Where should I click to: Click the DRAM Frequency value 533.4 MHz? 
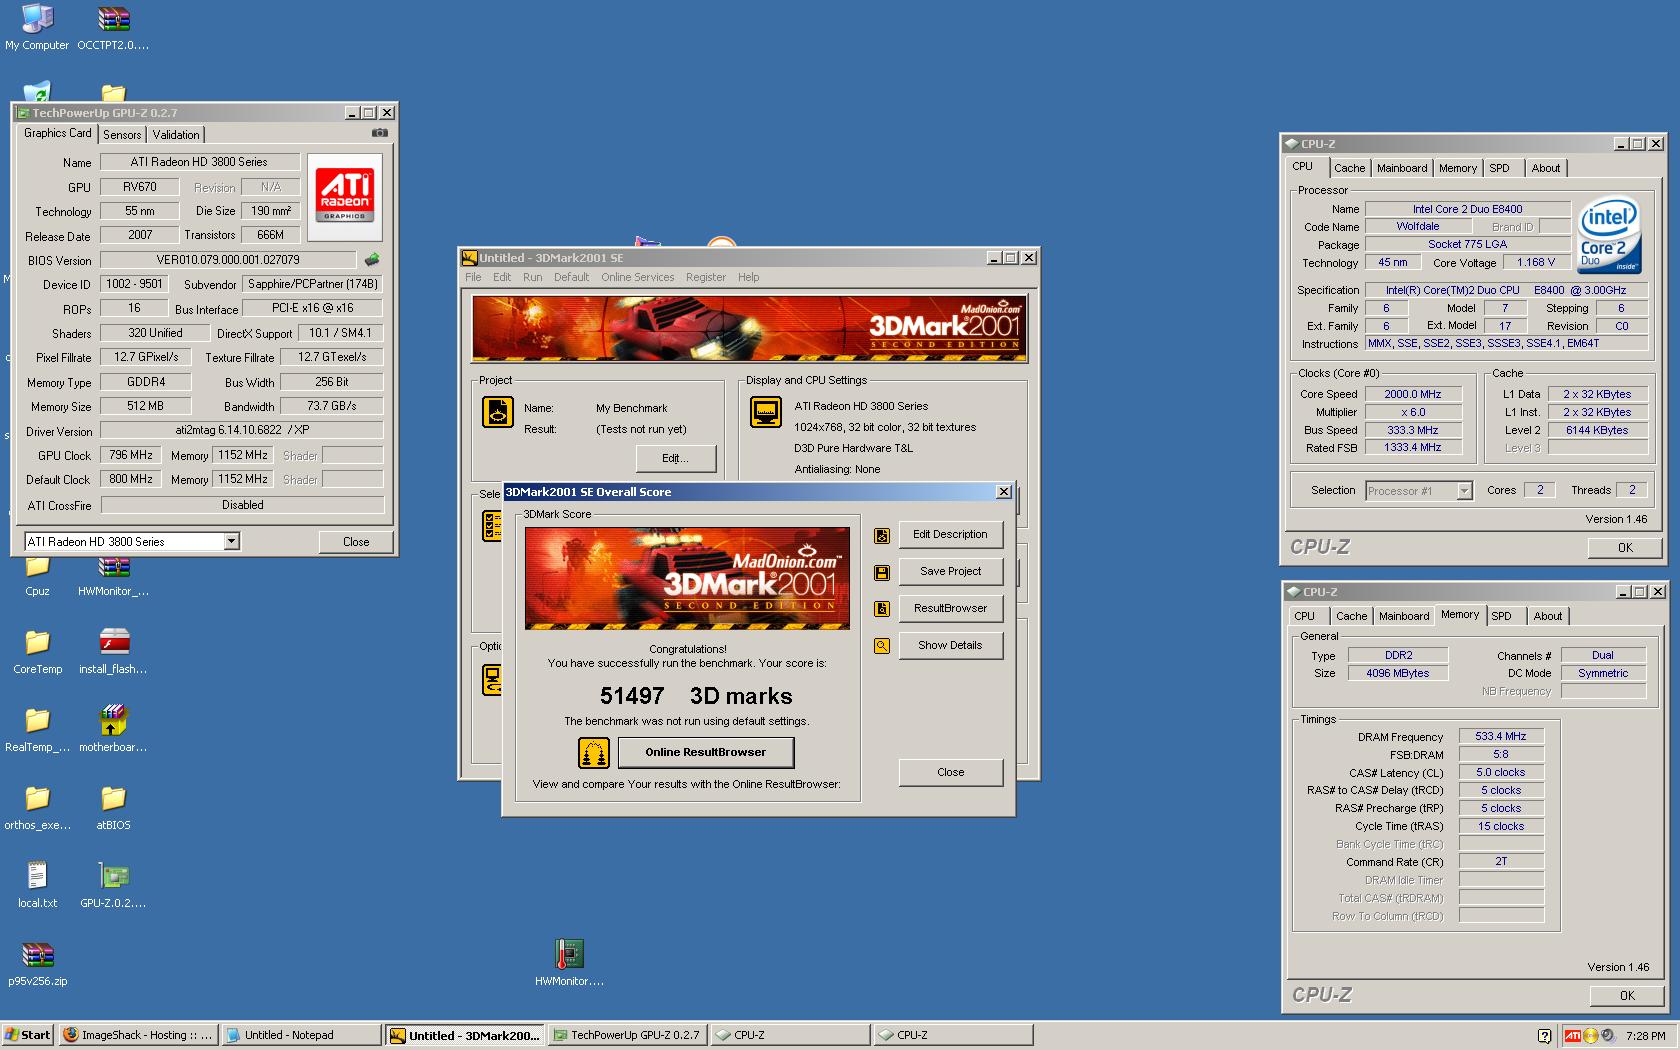click(1500, 736)
